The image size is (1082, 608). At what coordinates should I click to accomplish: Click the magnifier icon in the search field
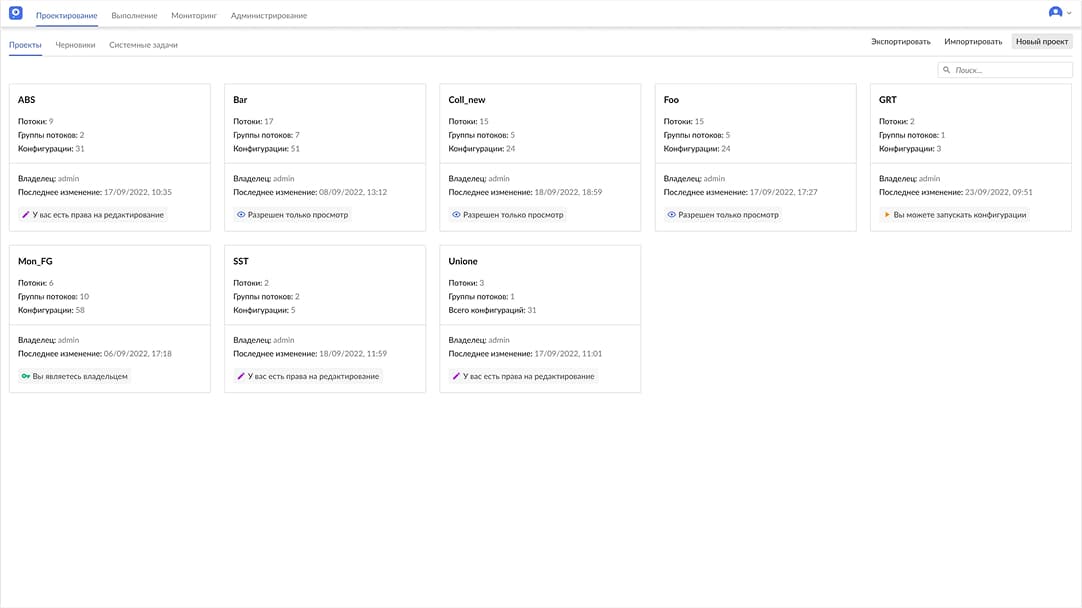coord(946,68)
